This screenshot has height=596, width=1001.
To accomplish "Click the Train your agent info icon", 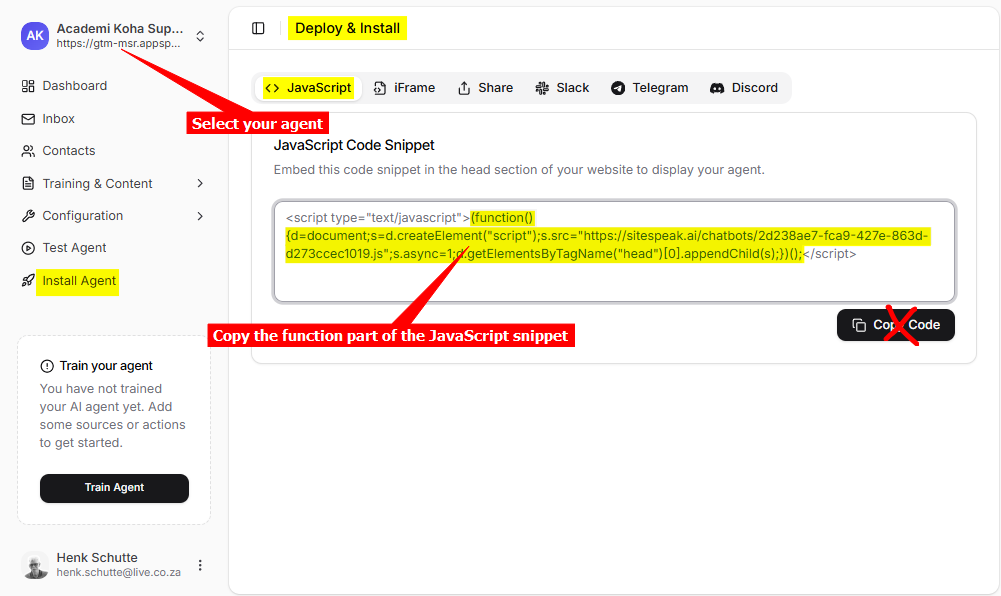I will (x=47, y=366).
